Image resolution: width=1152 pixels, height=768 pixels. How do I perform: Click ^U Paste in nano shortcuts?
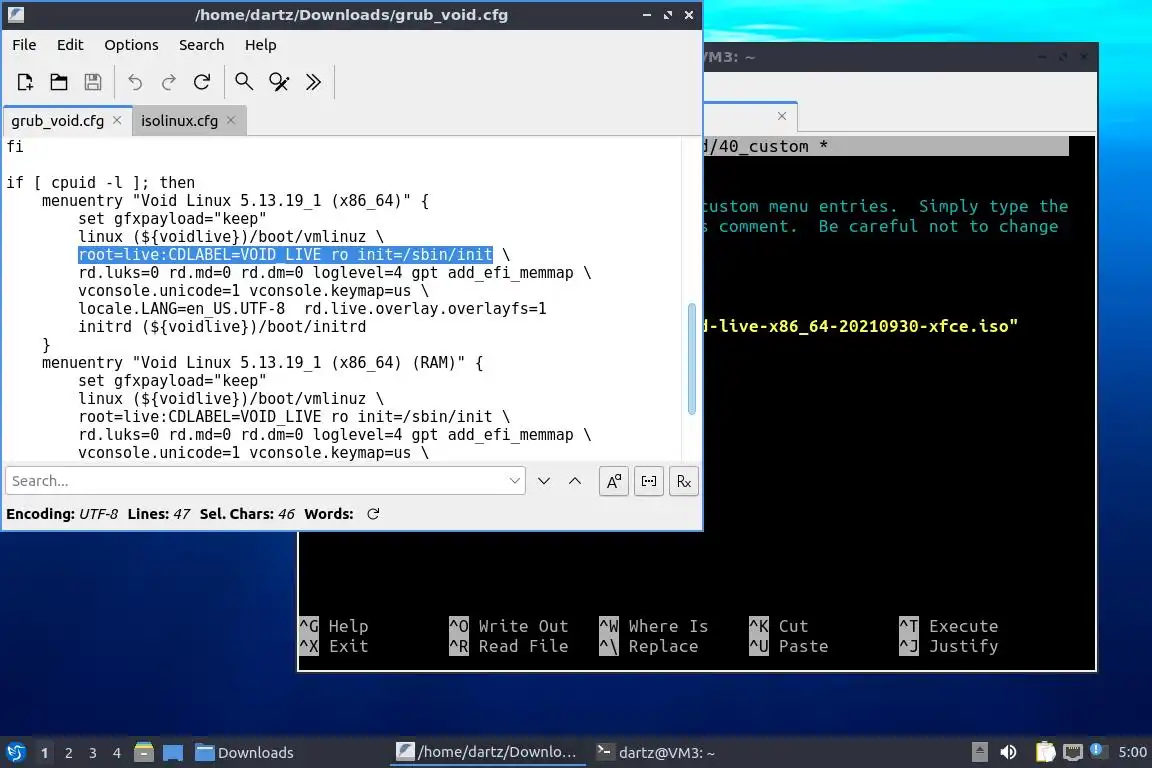[788, 646]
